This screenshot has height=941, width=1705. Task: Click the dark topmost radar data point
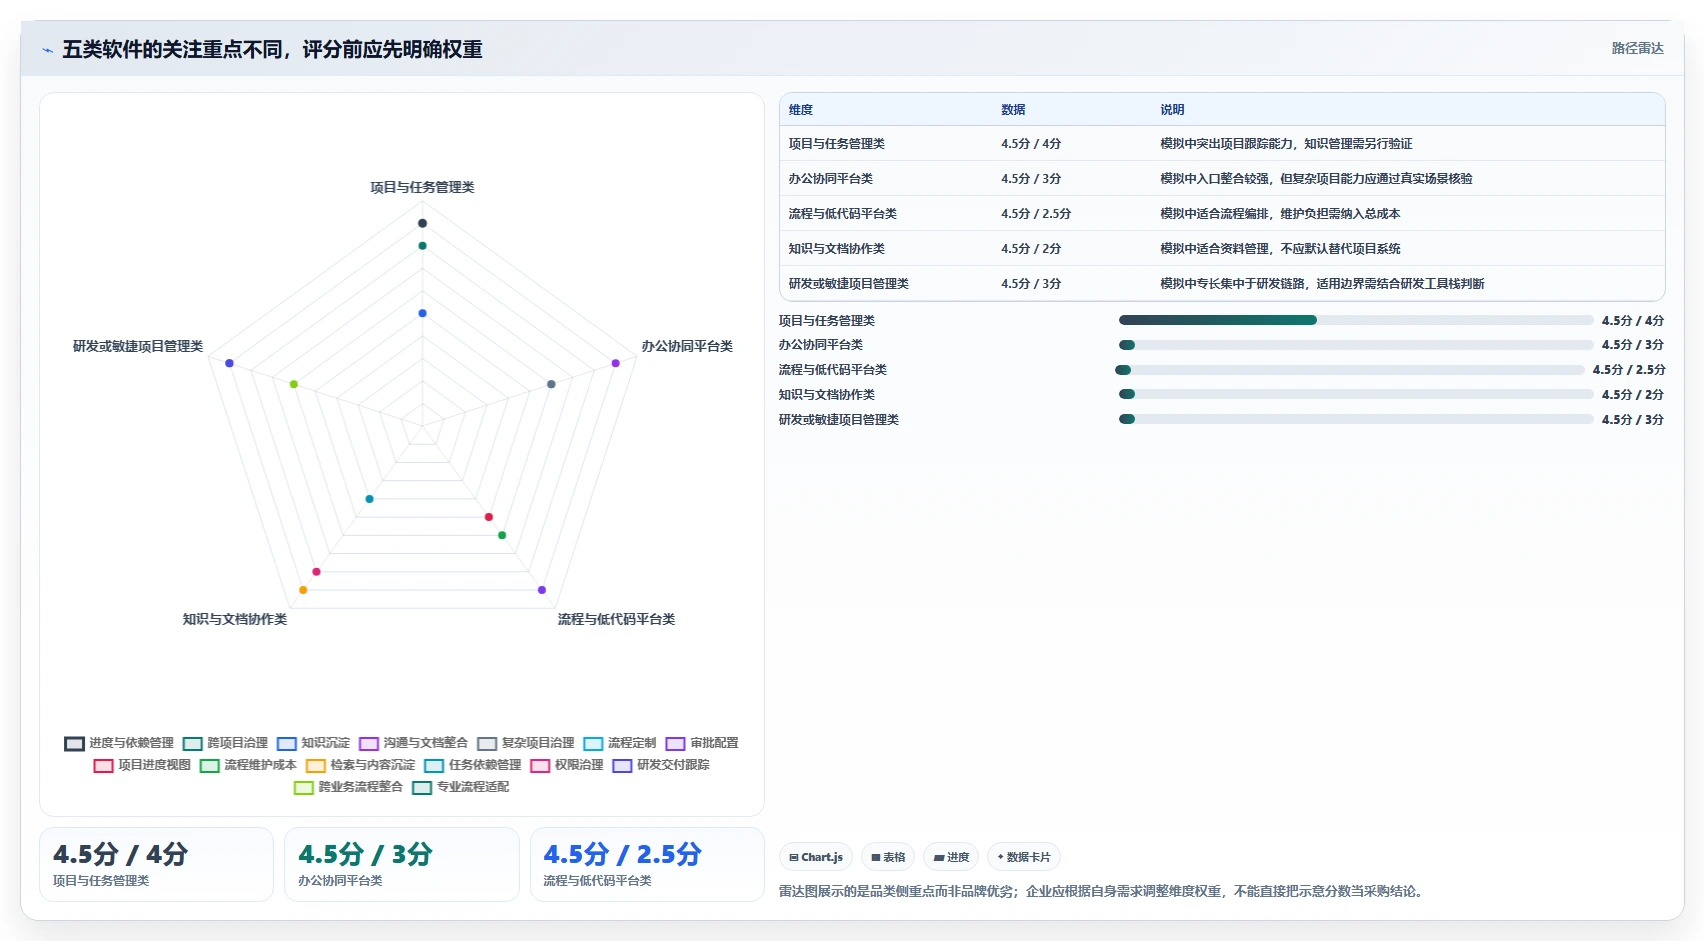[x=422, y=223]
